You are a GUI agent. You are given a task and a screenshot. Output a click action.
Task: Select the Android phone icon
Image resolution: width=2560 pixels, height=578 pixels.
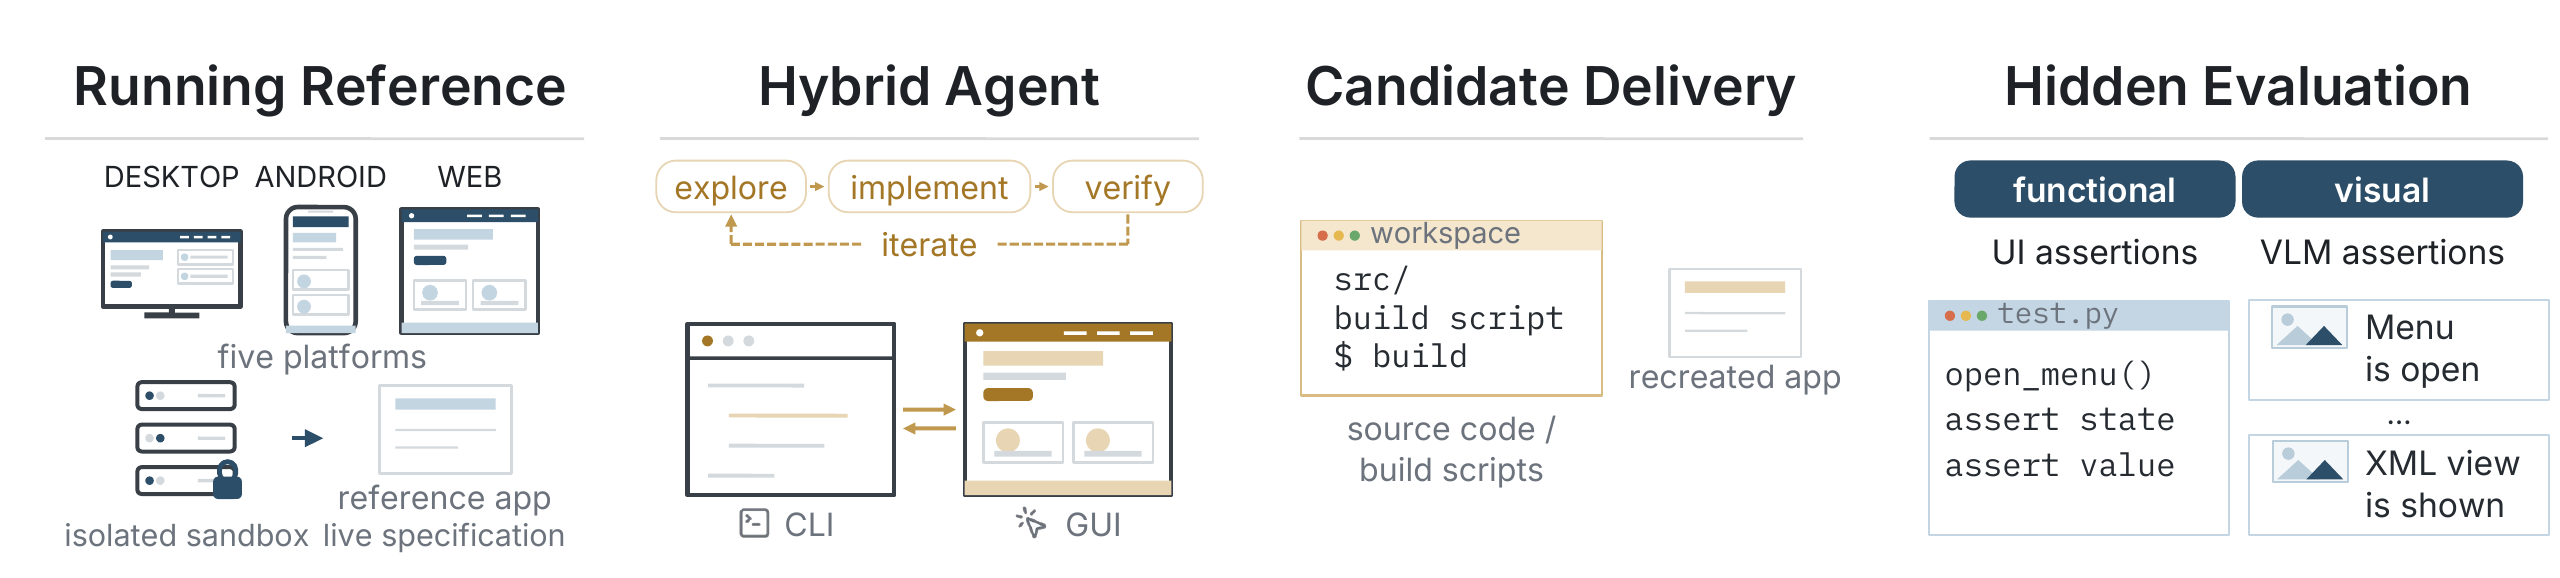(x=321, y=269)
